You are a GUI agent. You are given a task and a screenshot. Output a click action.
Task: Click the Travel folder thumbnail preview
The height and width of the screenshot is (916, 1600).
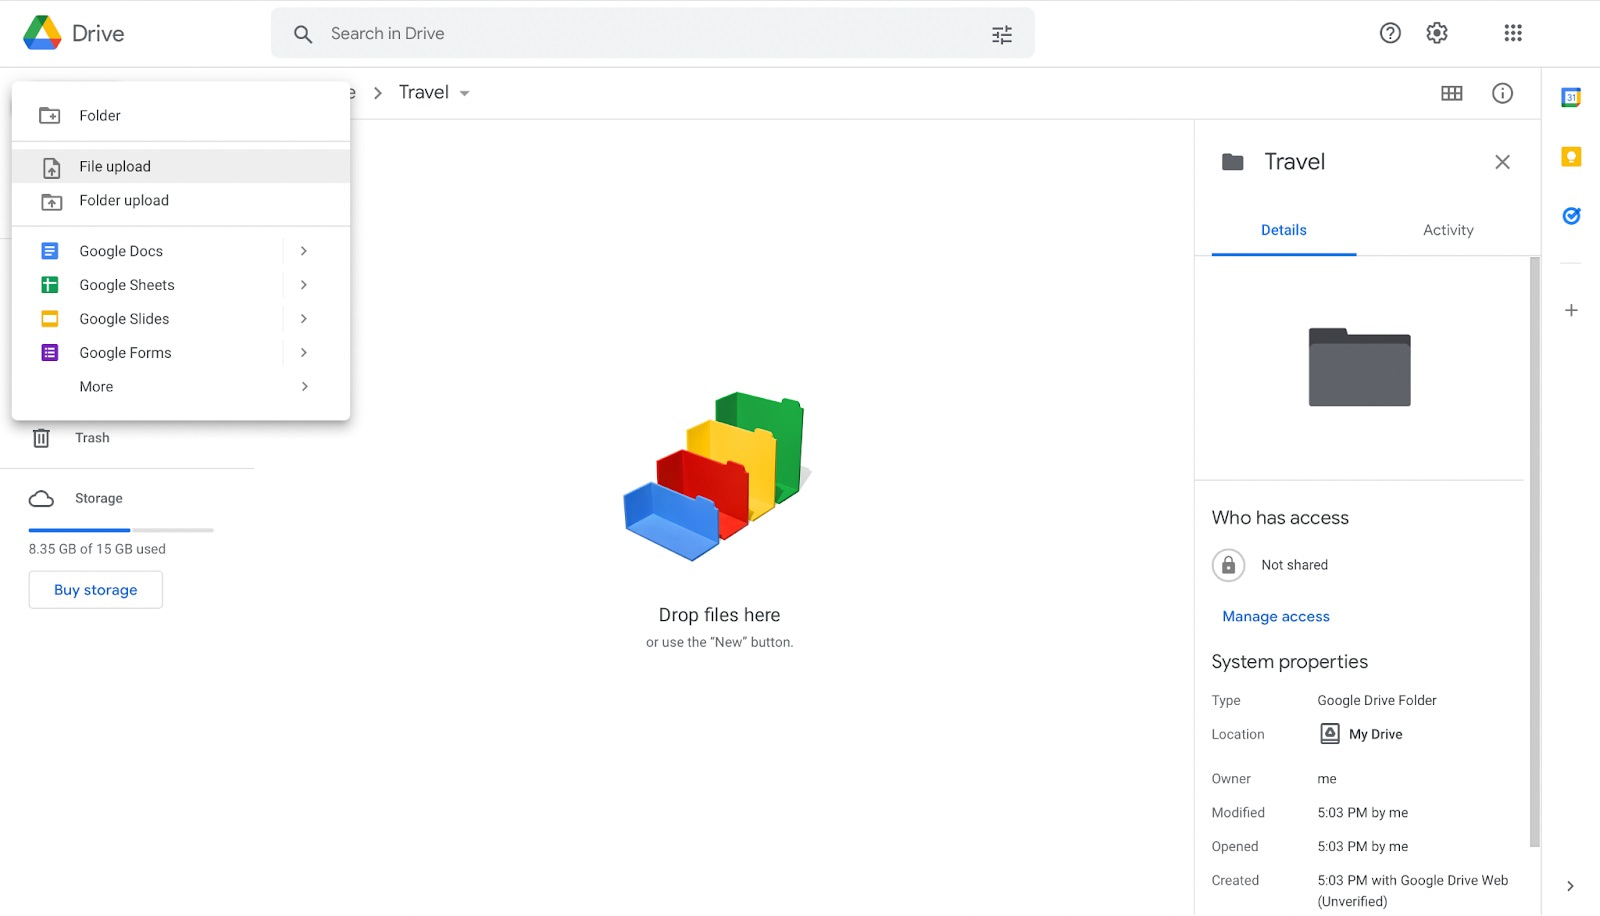pos(1359,367)
